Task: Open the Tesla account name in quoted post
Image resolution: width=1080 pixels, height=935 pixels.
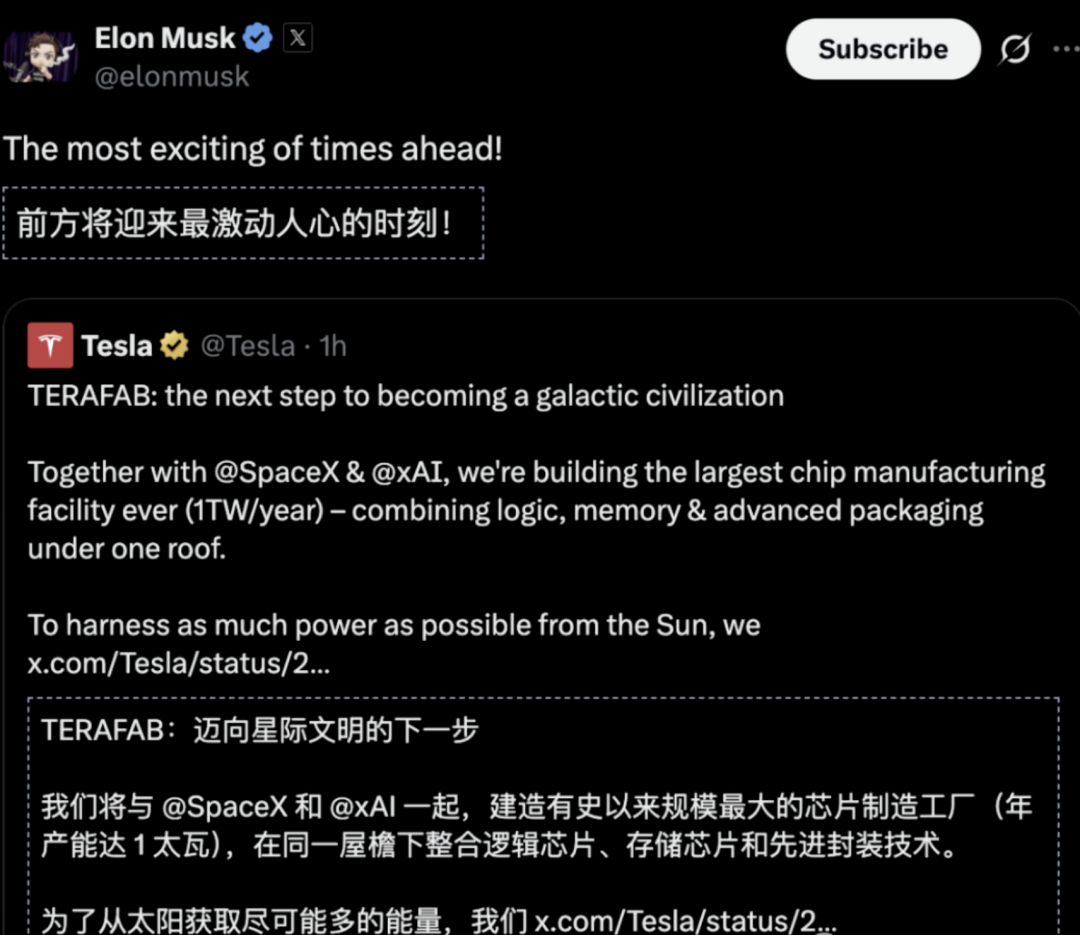Action: (116, 346)
